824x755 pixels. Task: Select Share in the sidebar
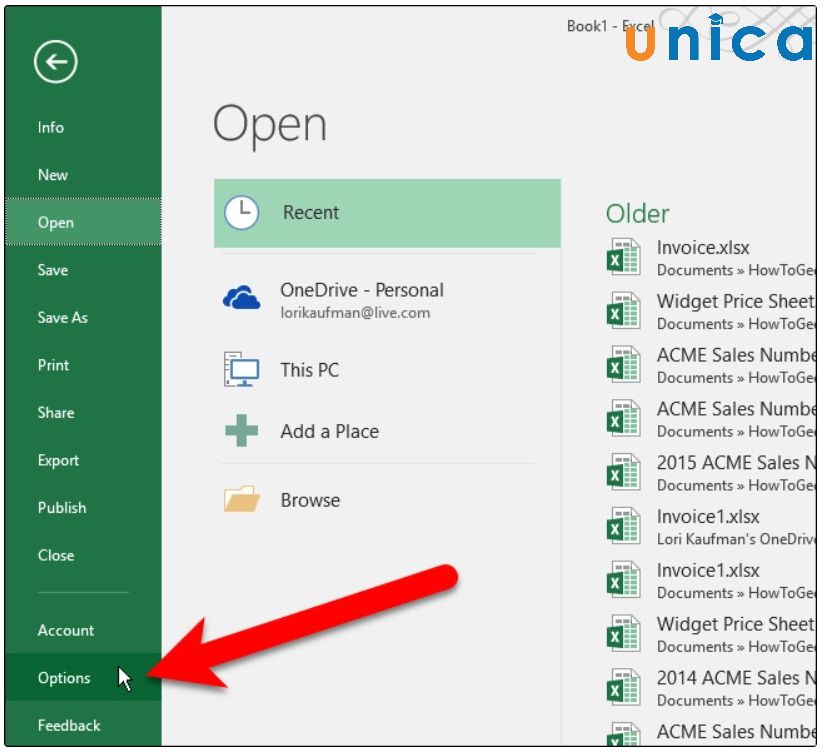(83, 412)
